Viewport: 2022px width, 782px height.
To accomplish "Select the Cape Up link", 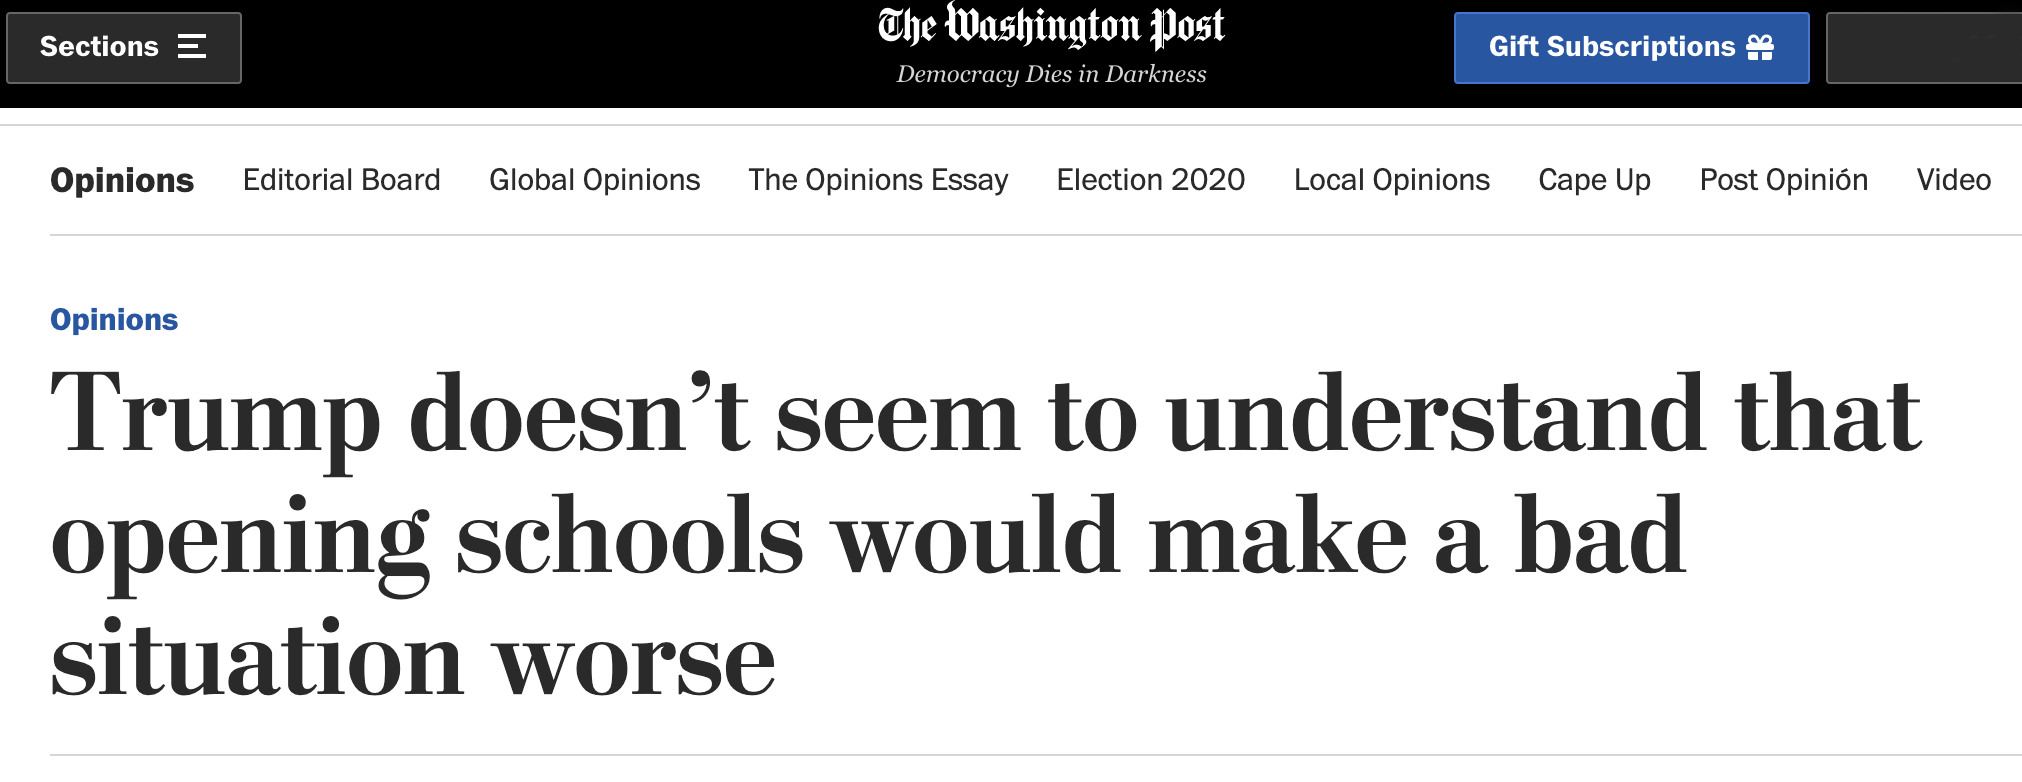I will tap(1594, 180).
